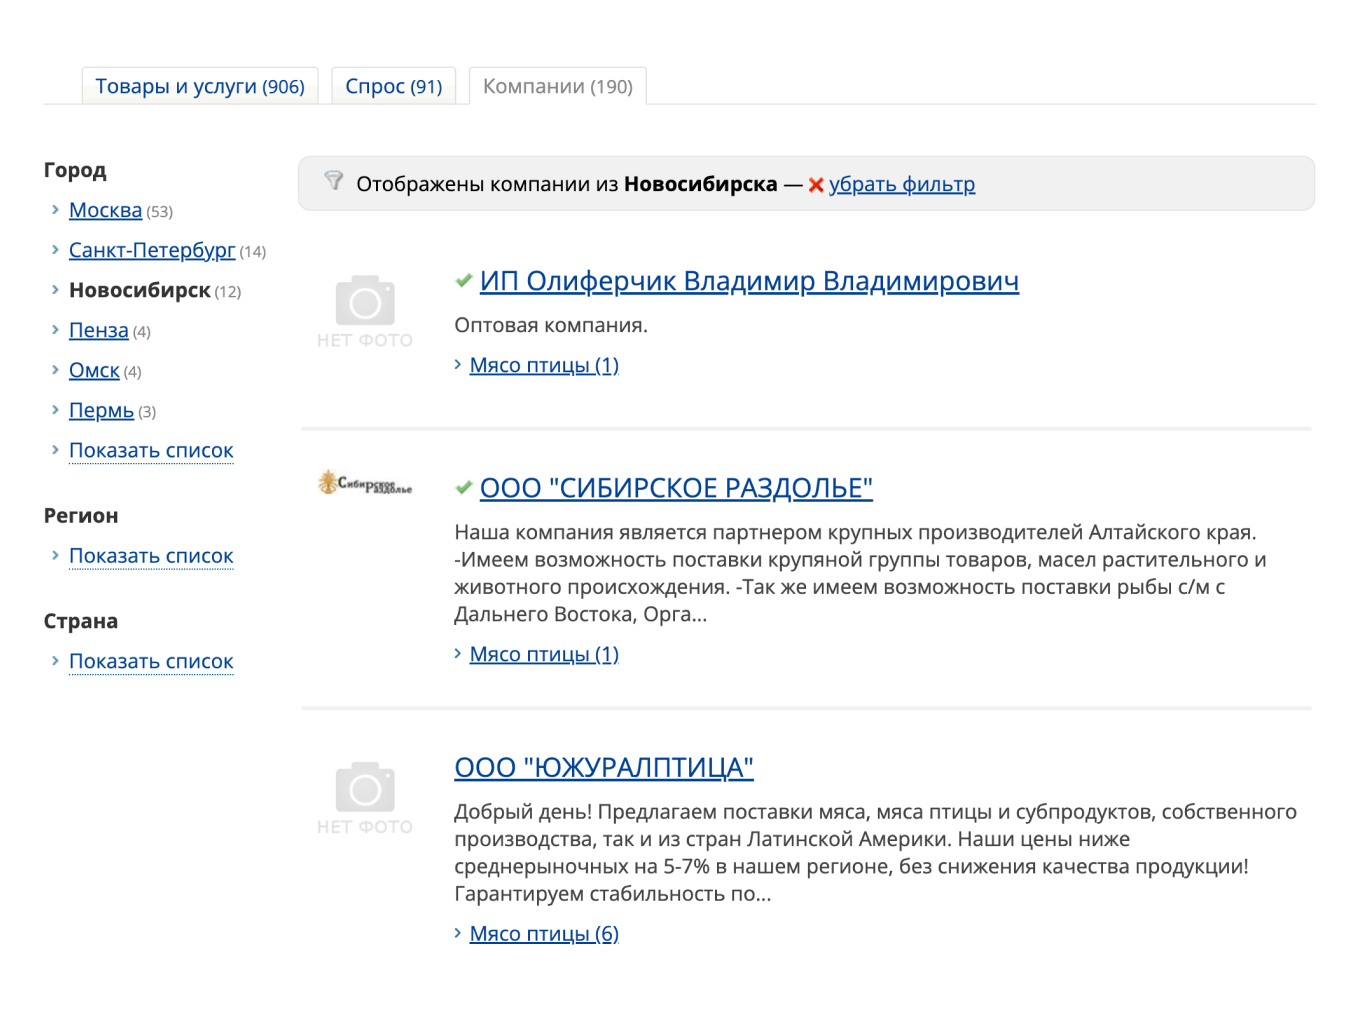Open ИП Олиферчик Владимир Владимирович page

[x=749, y=282]
